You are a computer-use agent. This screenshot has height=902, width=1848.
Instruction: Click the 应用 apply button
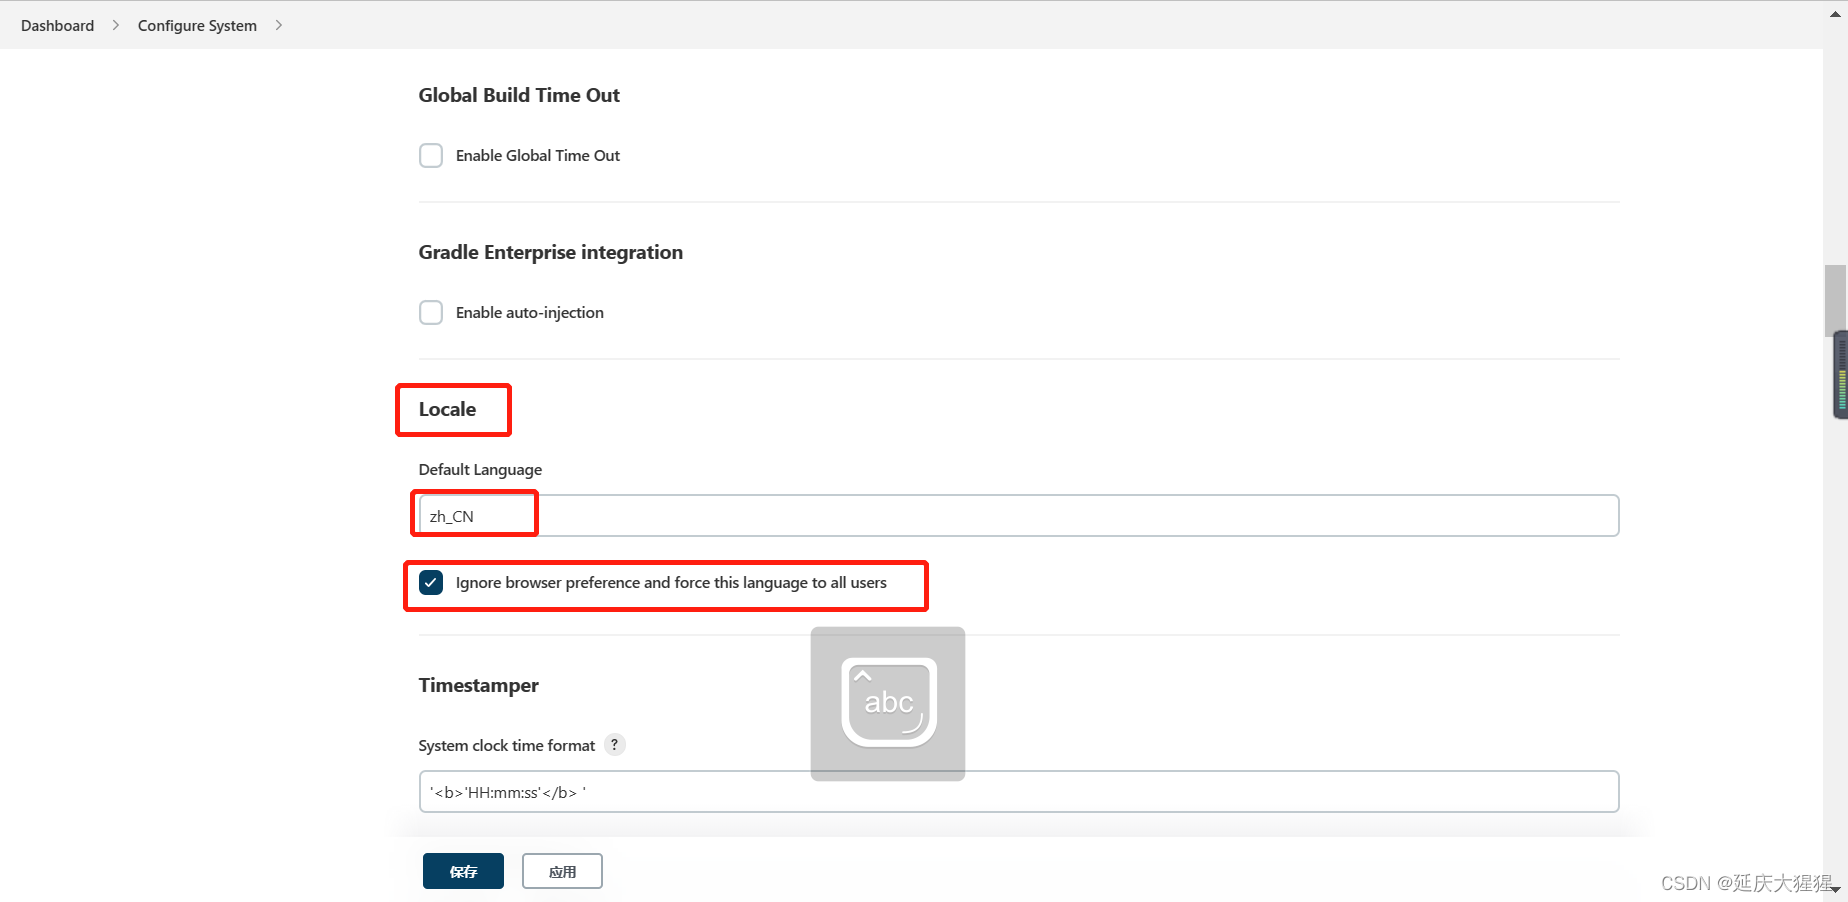point(562,871)
